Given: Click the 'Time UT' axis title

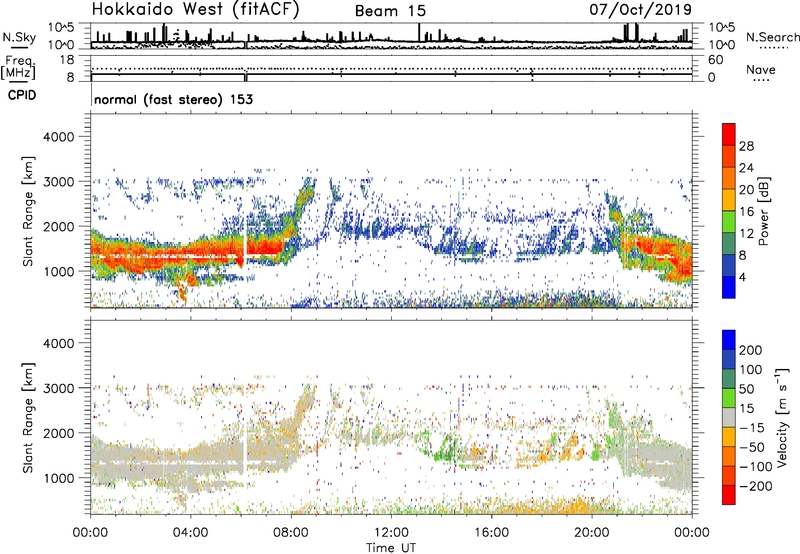Looking at the screenshot, I should pos(391,547).
